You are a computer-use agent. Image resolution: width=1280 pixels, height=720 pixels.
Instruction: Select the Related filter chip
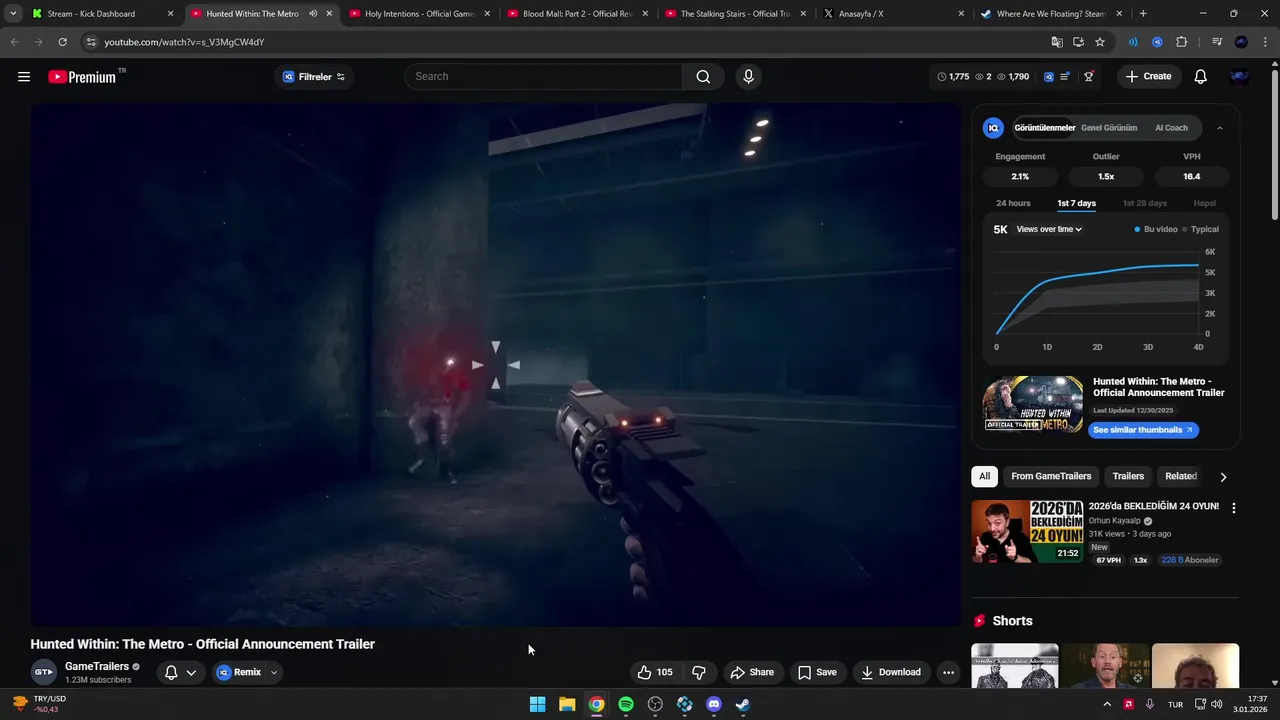coord(1181,476)
